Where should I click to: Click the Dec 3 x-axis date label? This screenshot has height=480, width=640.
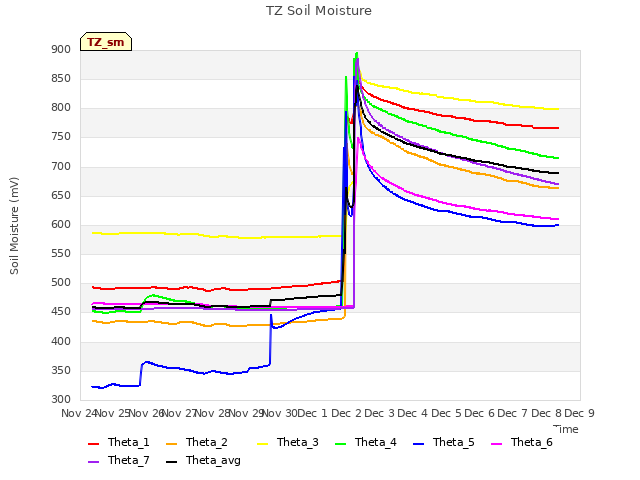coord(380,413)
